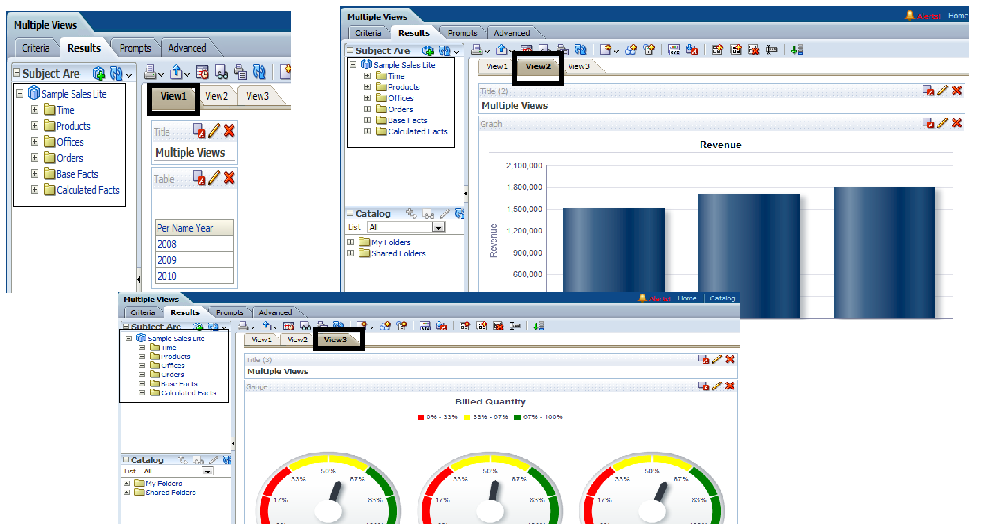The image size is (986, 526).
Task: Switch to View2 tab in View1 window
Action: pyautogui.click(x=216, y=96)
